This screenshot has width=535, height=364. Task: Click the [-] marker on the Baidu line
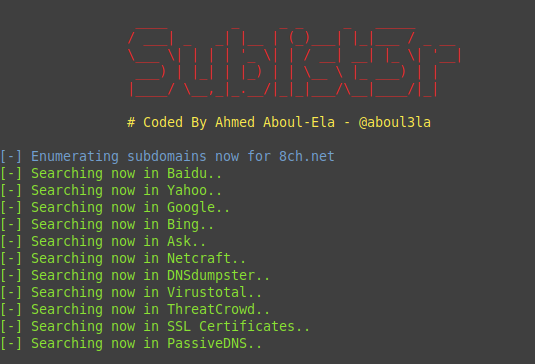click(11, 173)
